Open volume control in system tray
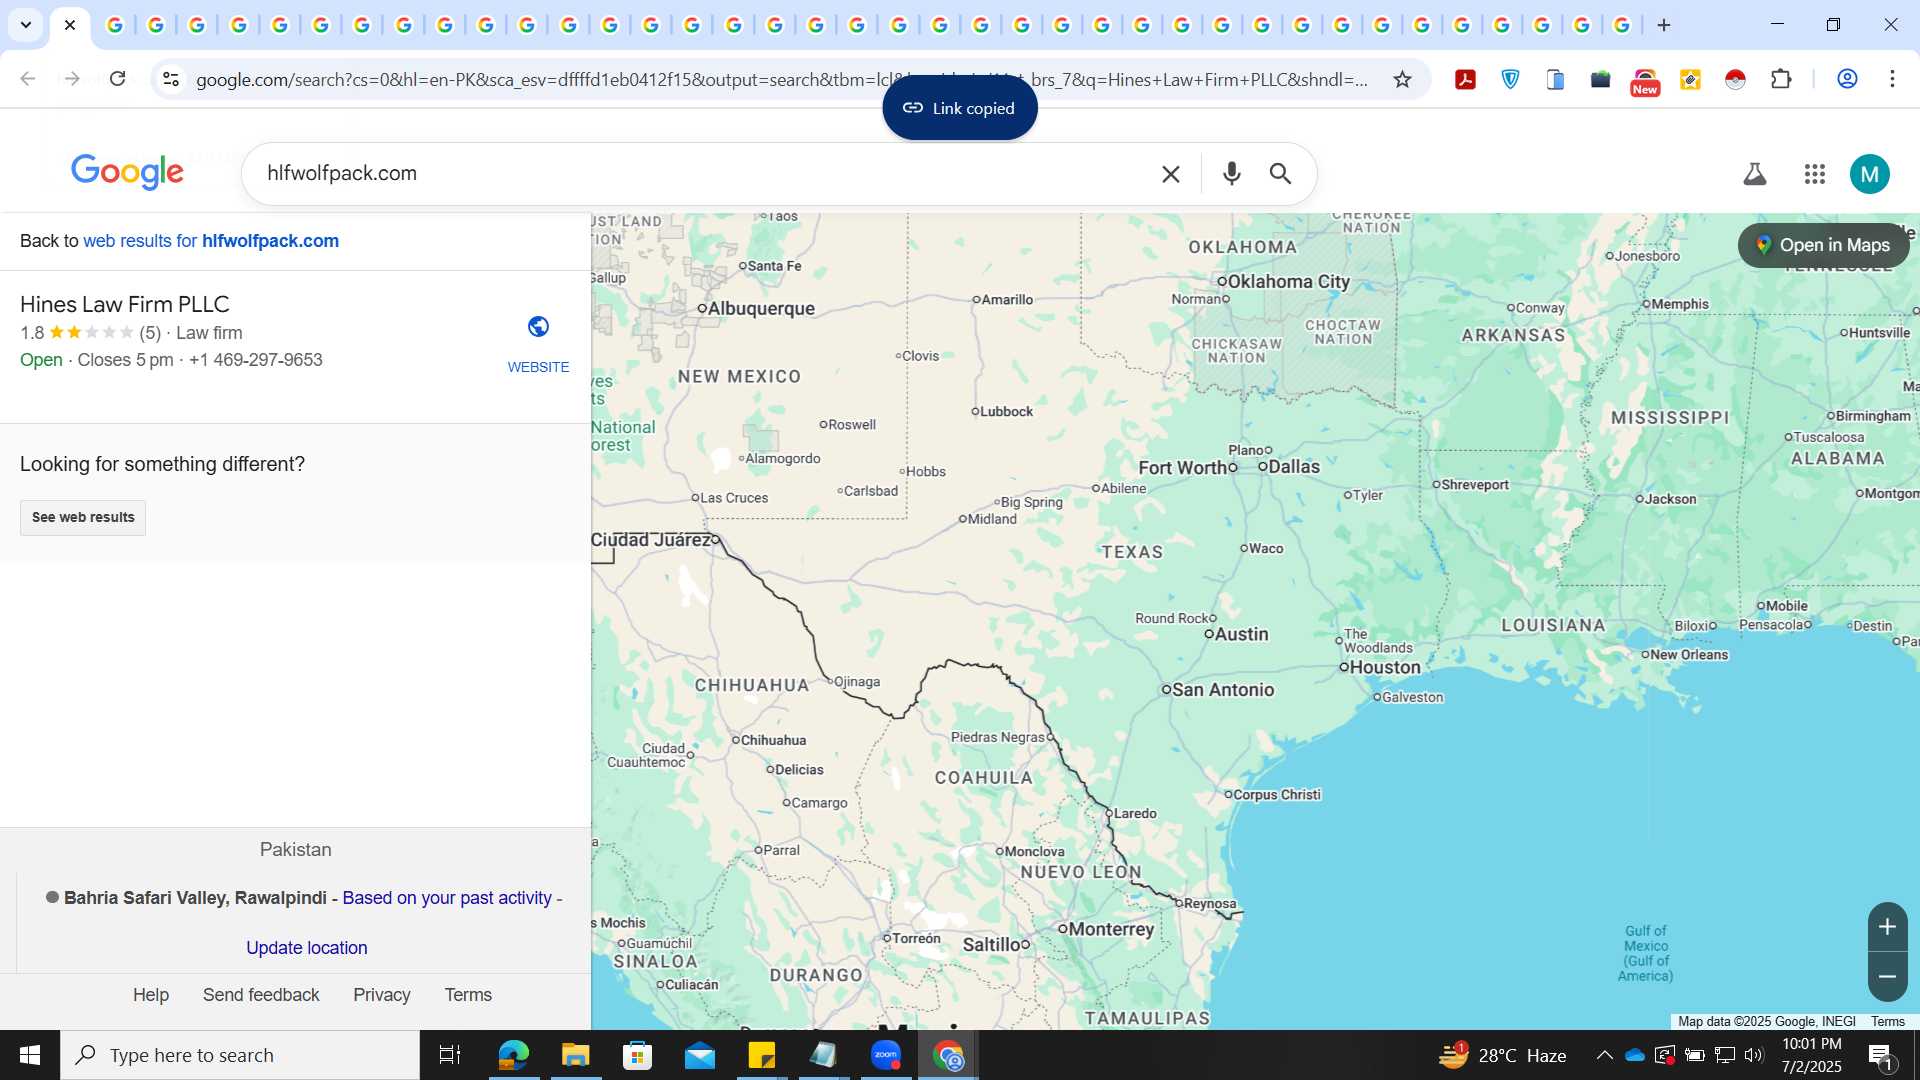Viewport: 1920px width, 1080px height. (x=1754, y=1055)
